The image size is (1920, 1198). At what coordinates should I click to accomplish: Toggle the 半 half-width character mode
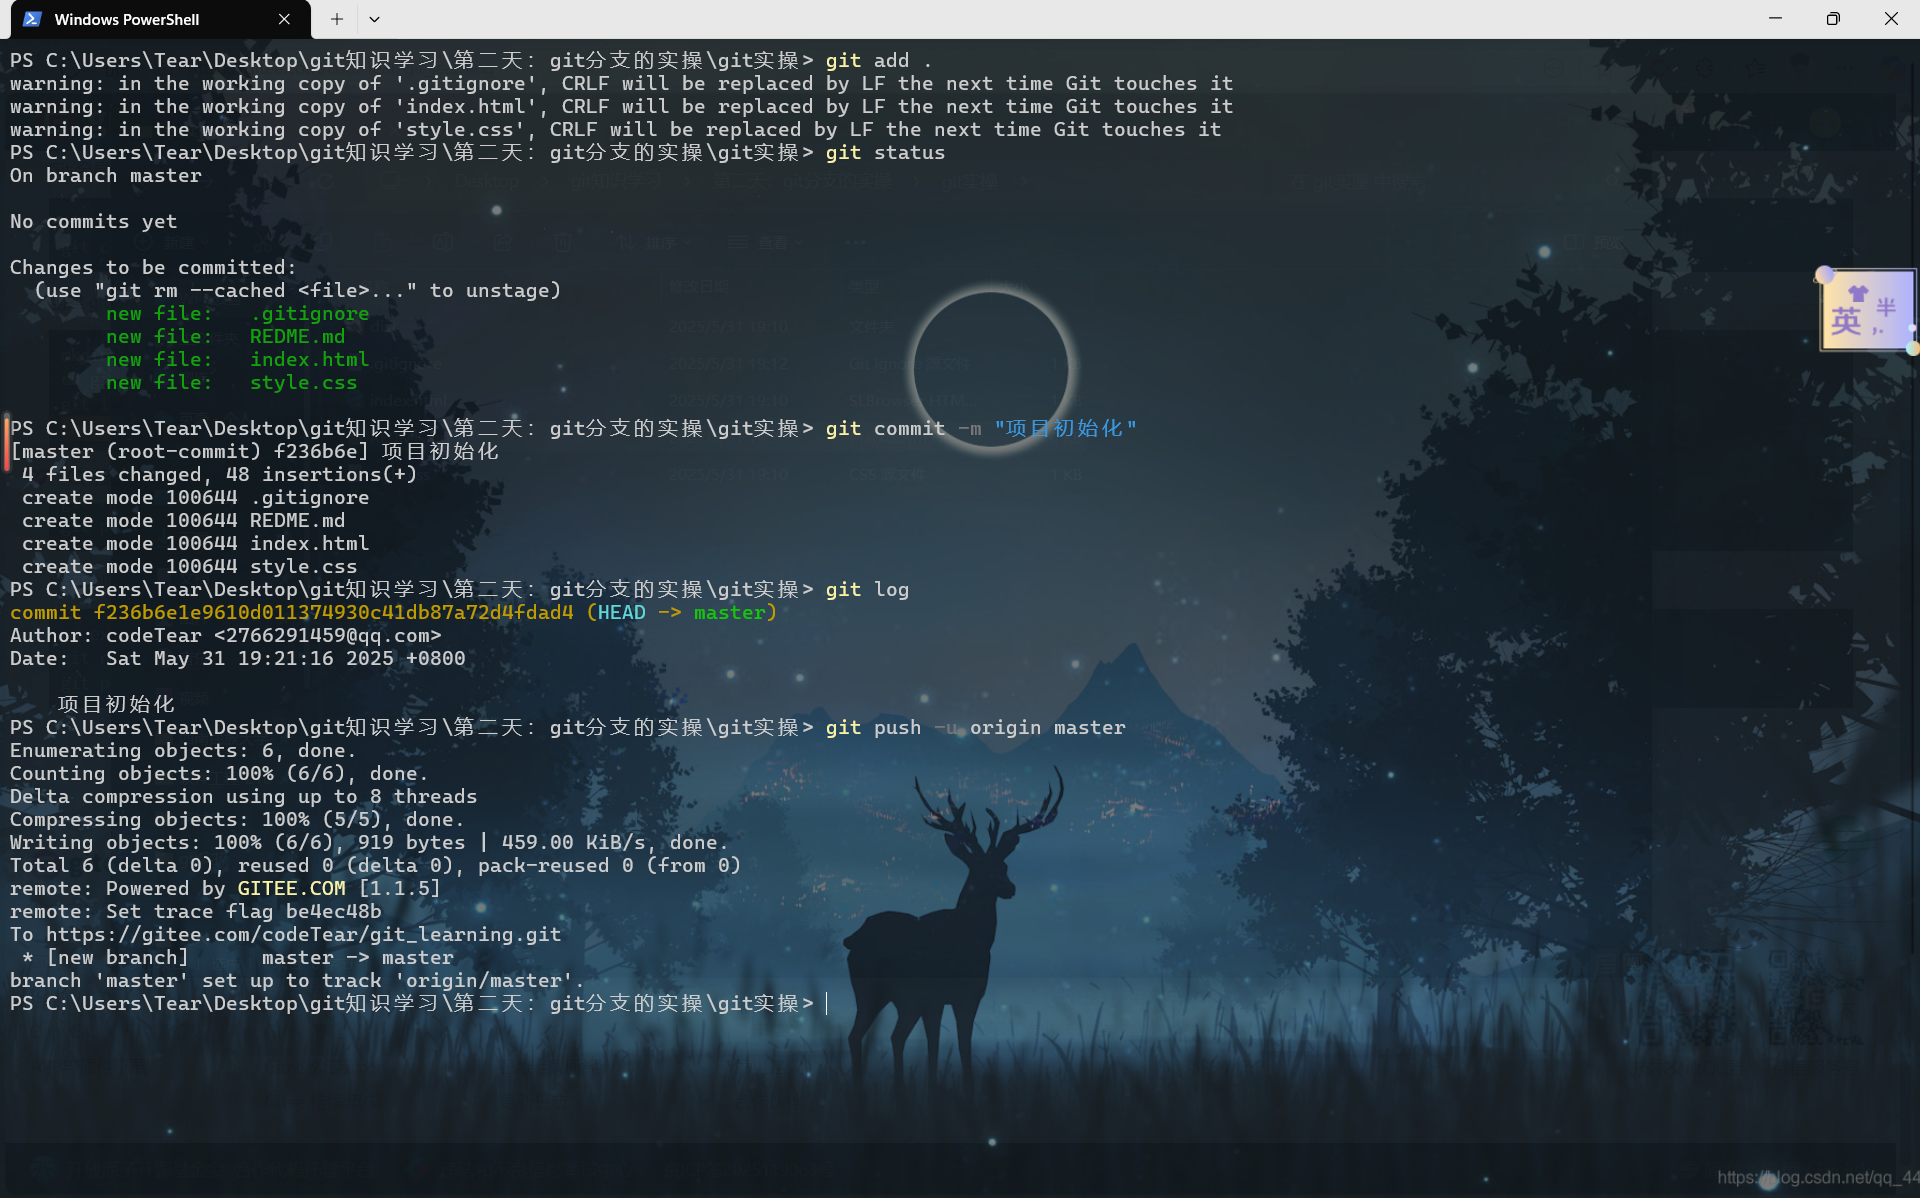[1886, 307]
